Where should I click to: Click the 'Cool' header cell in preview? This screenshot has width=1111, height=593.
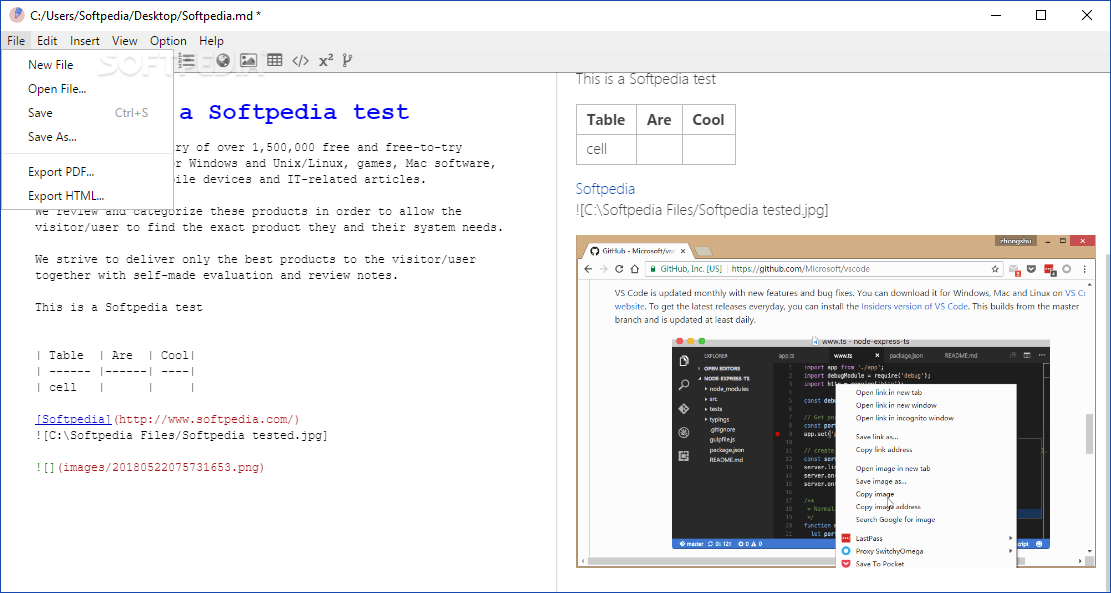pyautogui.click(x=709, y=120)
